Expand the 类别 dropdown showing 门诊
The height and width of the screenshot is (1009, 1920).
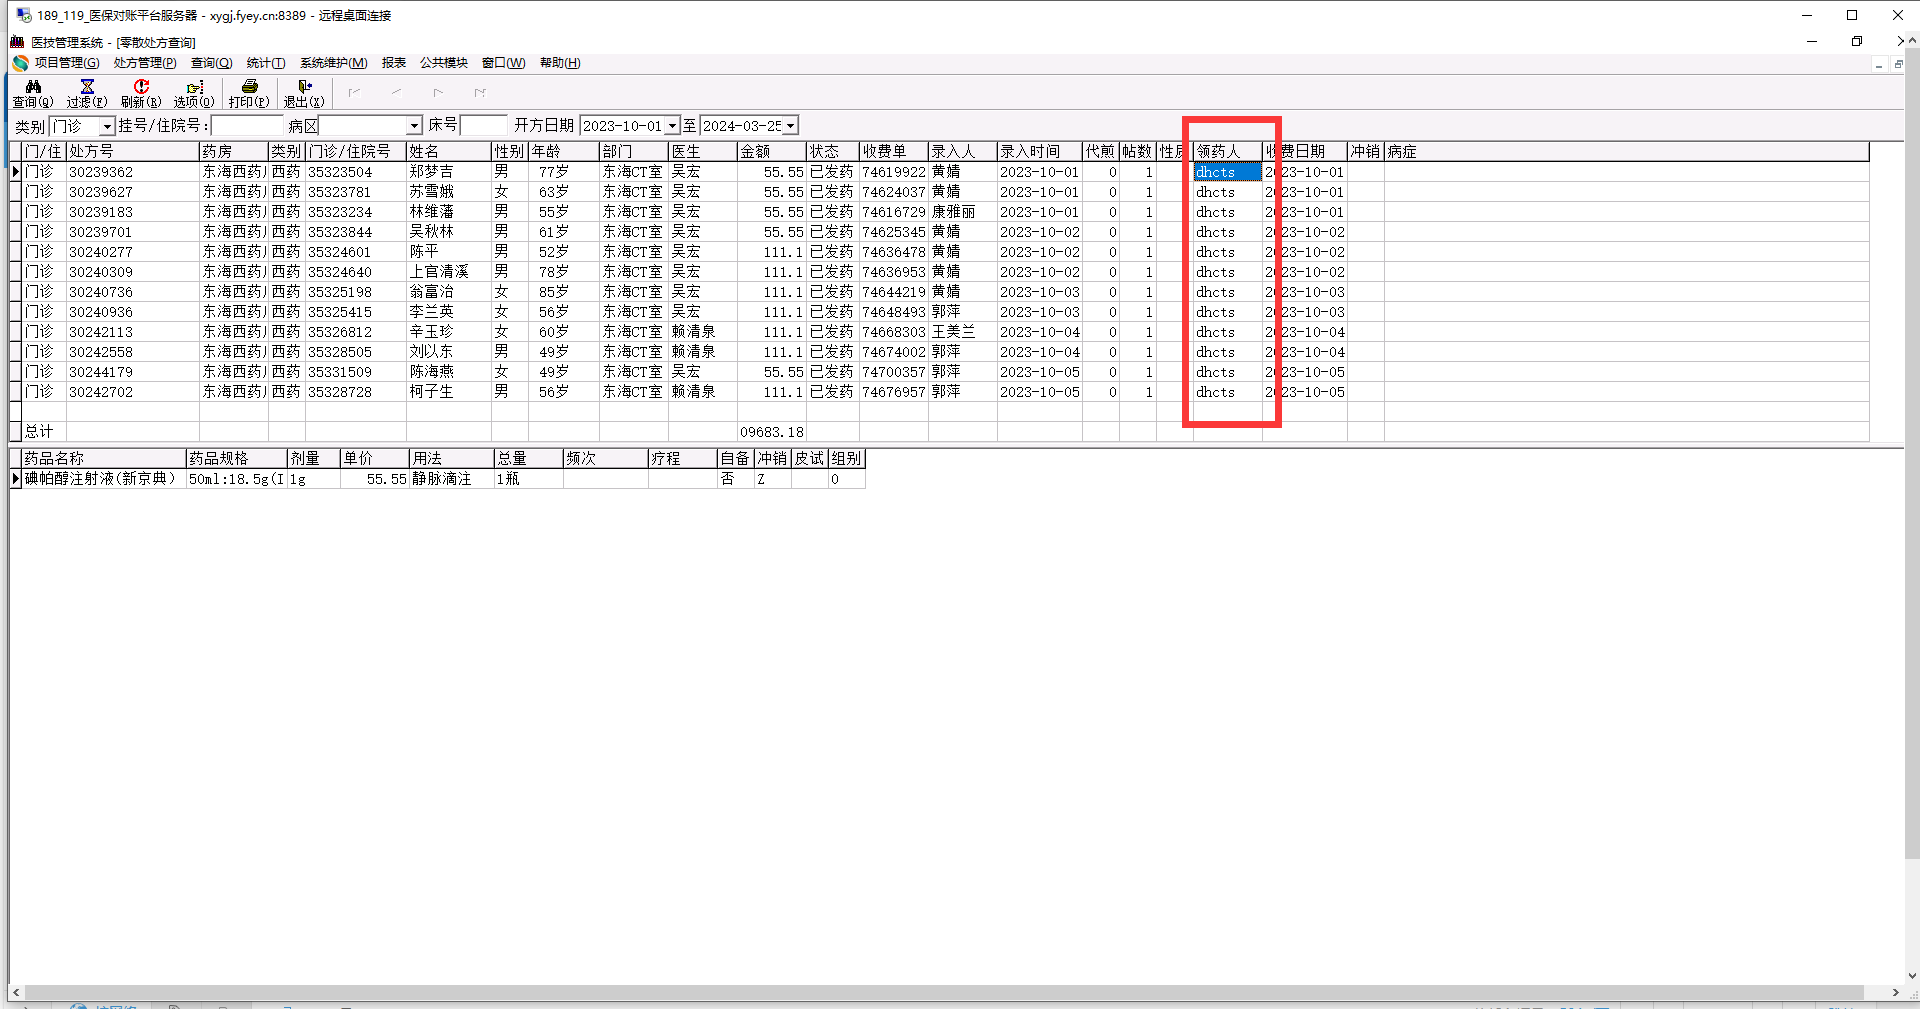coord(107,126)
